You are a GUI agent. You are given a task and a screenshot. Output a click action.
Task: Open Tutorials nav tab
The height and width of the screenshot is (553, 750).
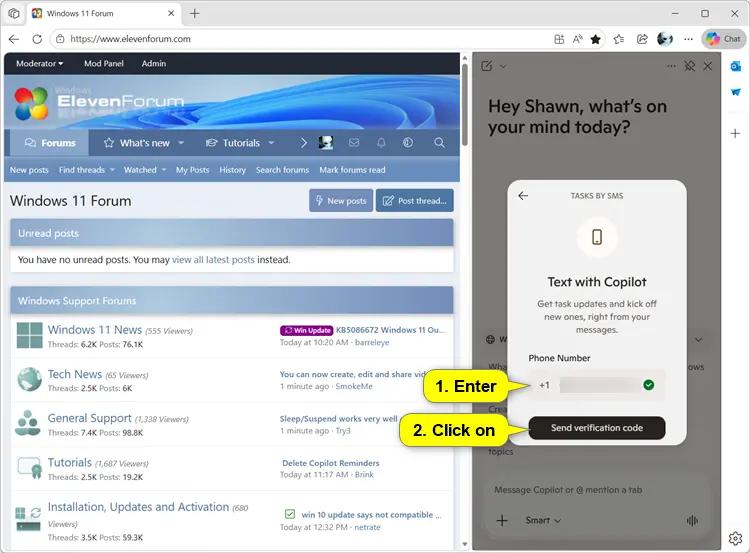pos(233,143)
